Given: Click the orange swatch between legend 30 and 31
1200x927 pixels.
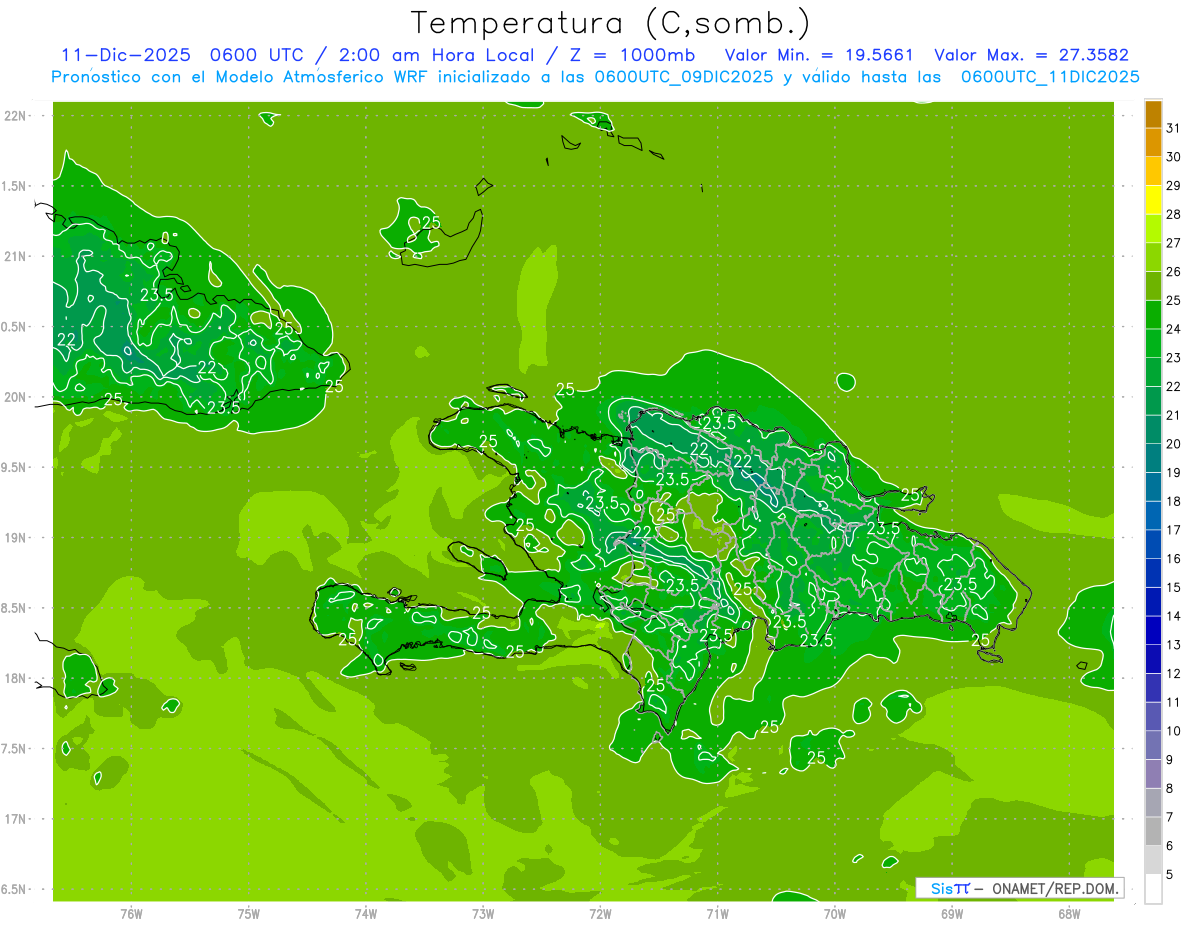Looking at the screenshot, I should click(x=1153, y=143).
